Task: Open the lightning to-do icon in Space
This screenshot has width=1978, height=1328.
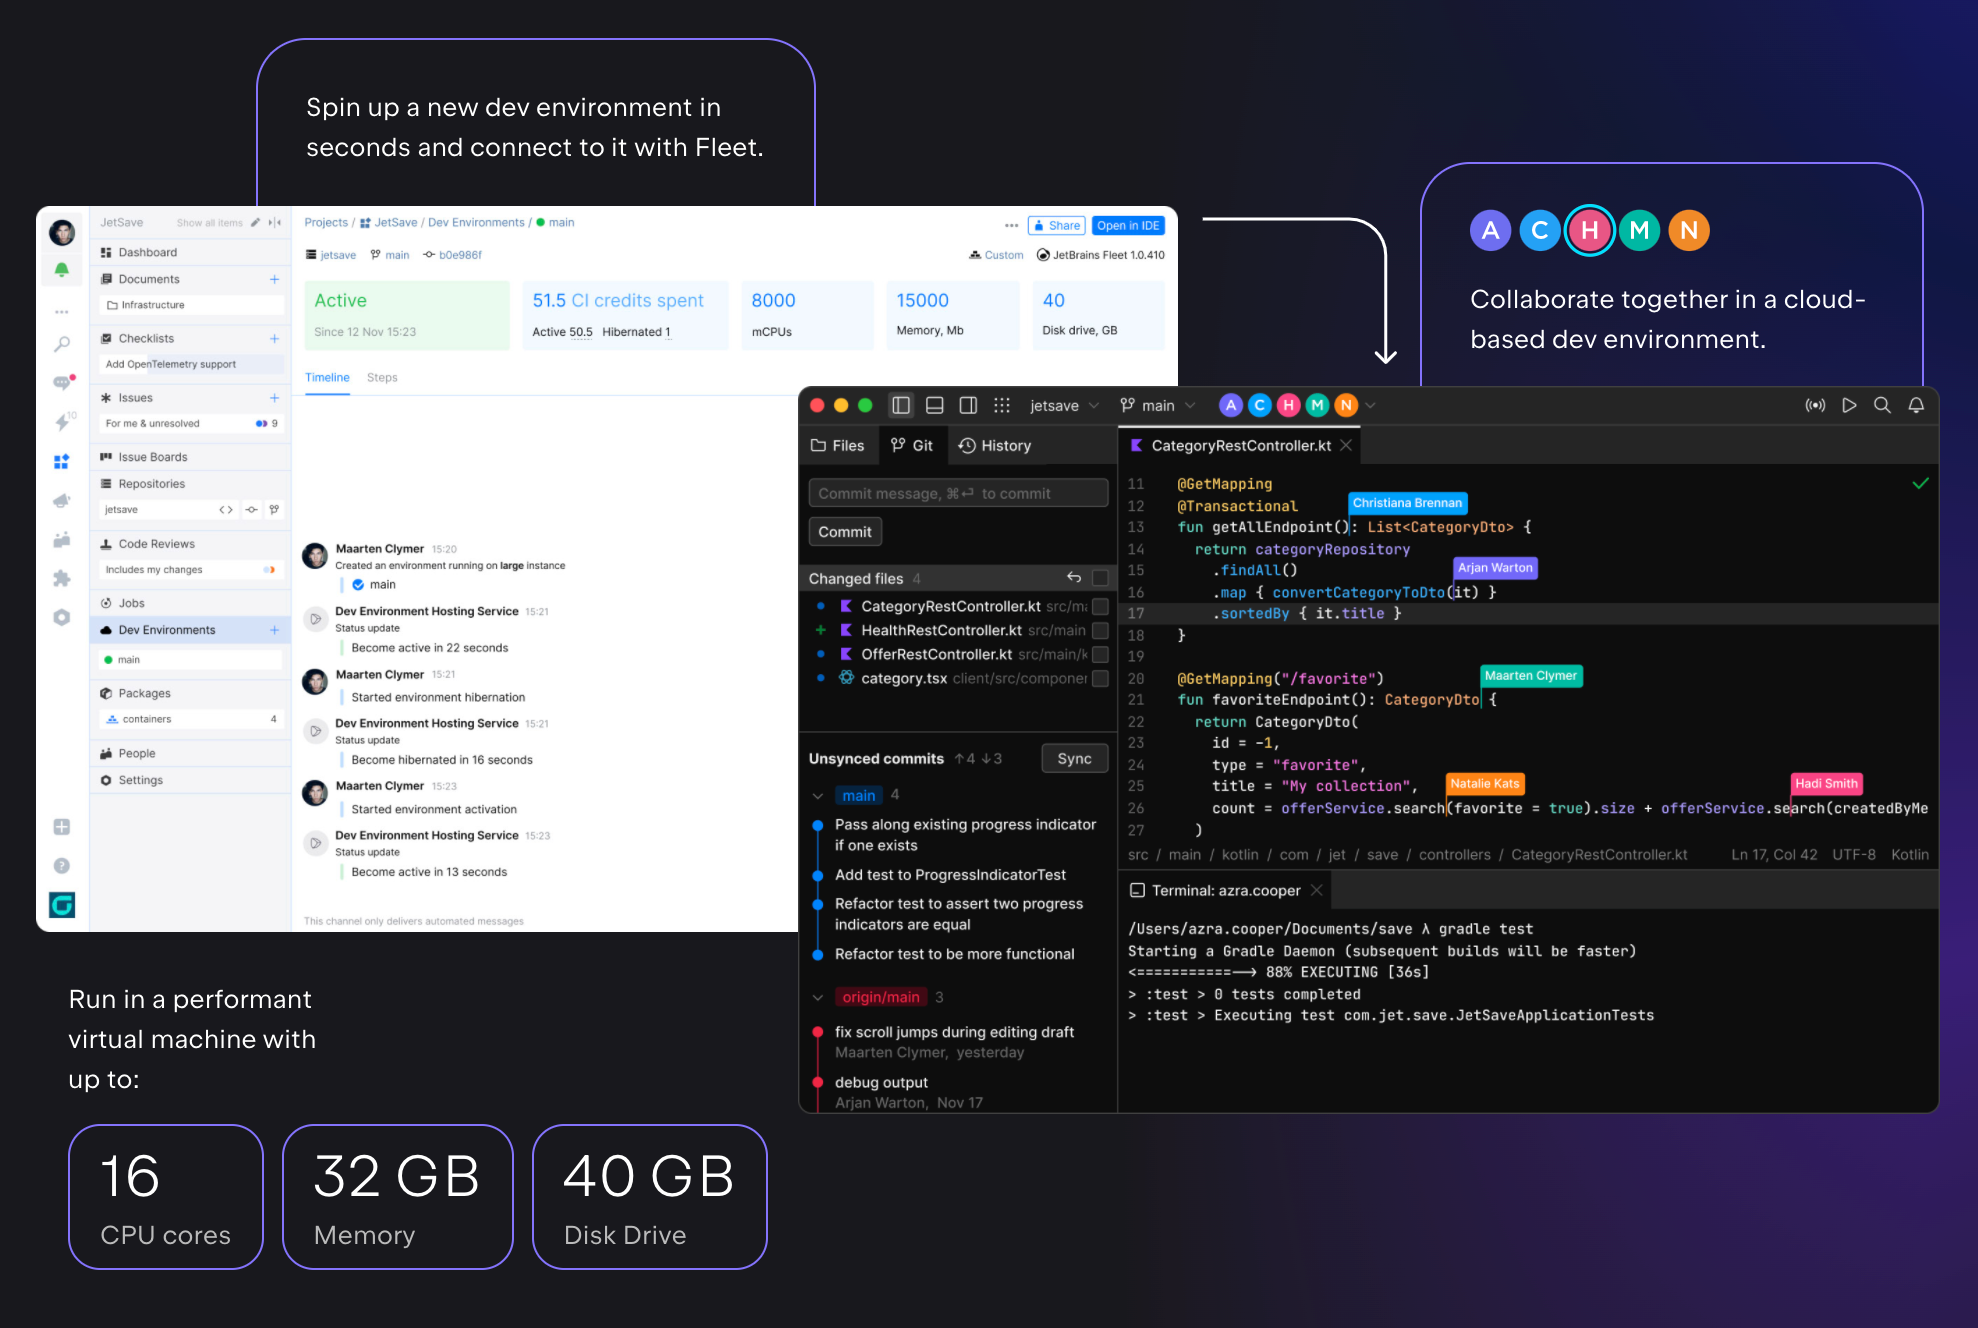Action: click(x=62, y=421)
